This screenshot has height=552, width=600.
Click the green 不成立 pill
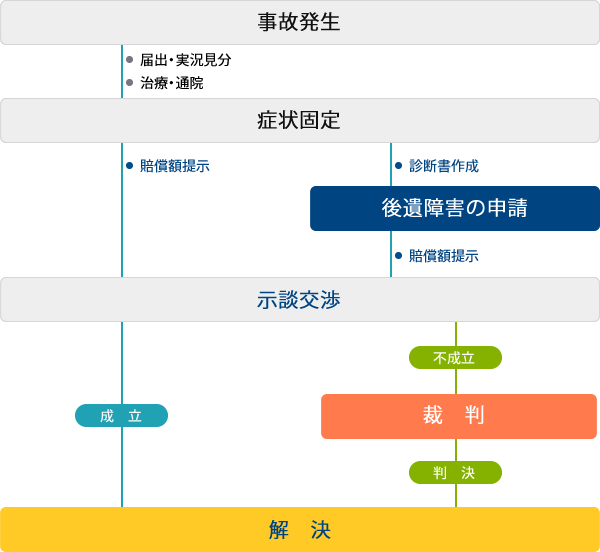pos(455,357)
